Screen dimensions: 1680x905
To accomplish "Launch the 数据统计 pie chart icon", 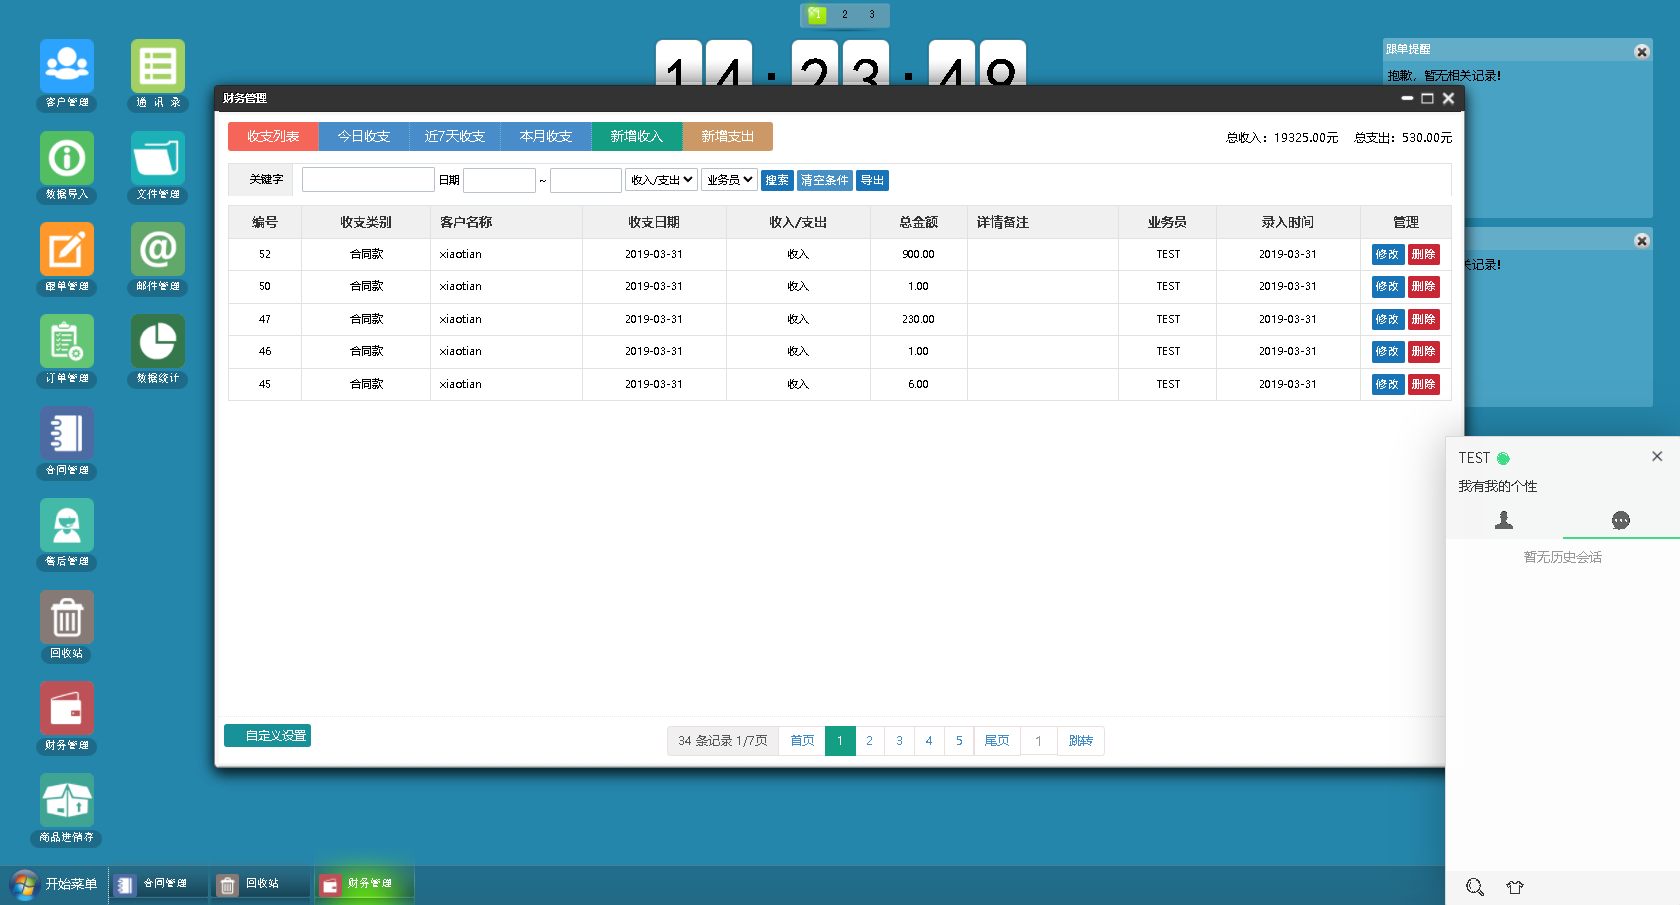I will point(158,342).
